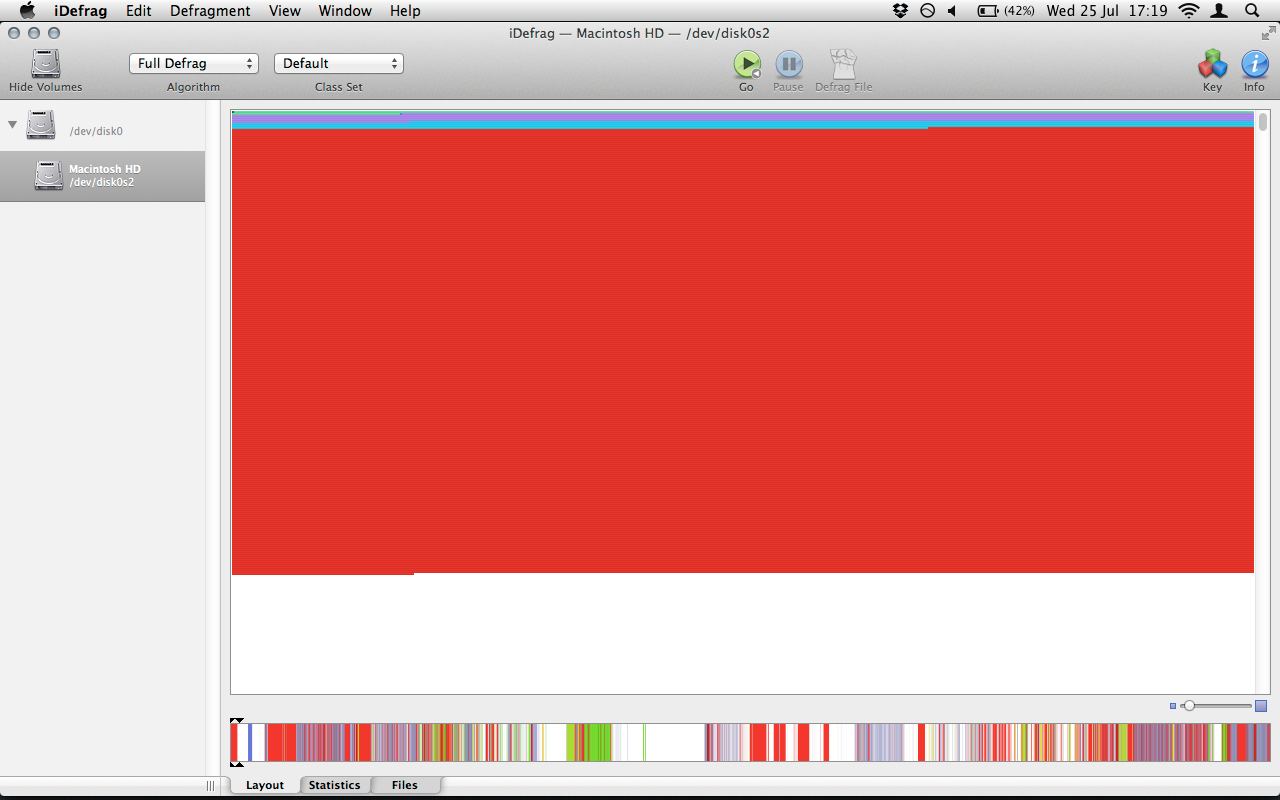Open the iDefrag application menu
1280x800 pixels.
pos(83,11)
